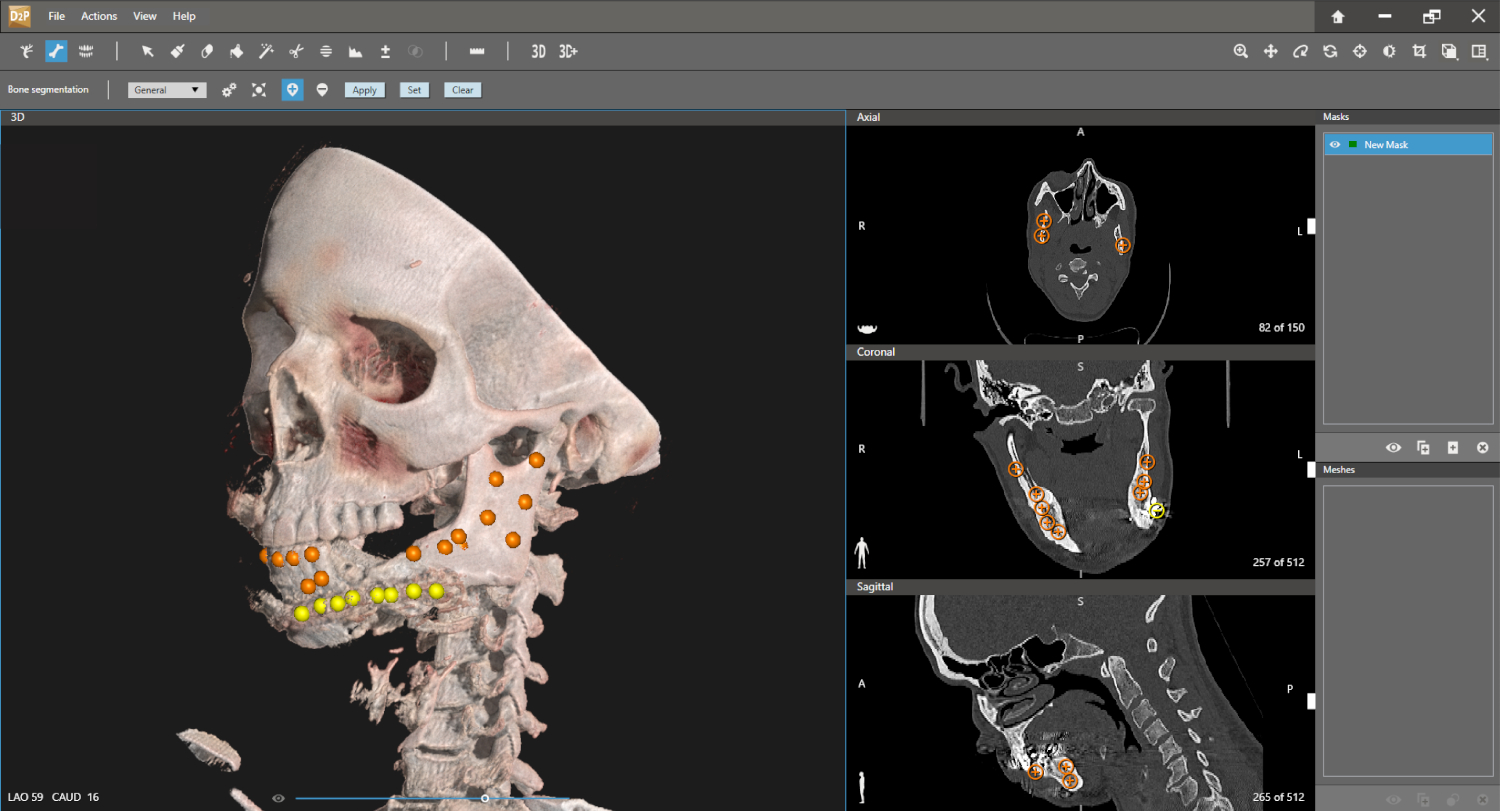1500x811 pixels.
Task: Select the teeth segmentation tool
Action: (x=86, y=51)
